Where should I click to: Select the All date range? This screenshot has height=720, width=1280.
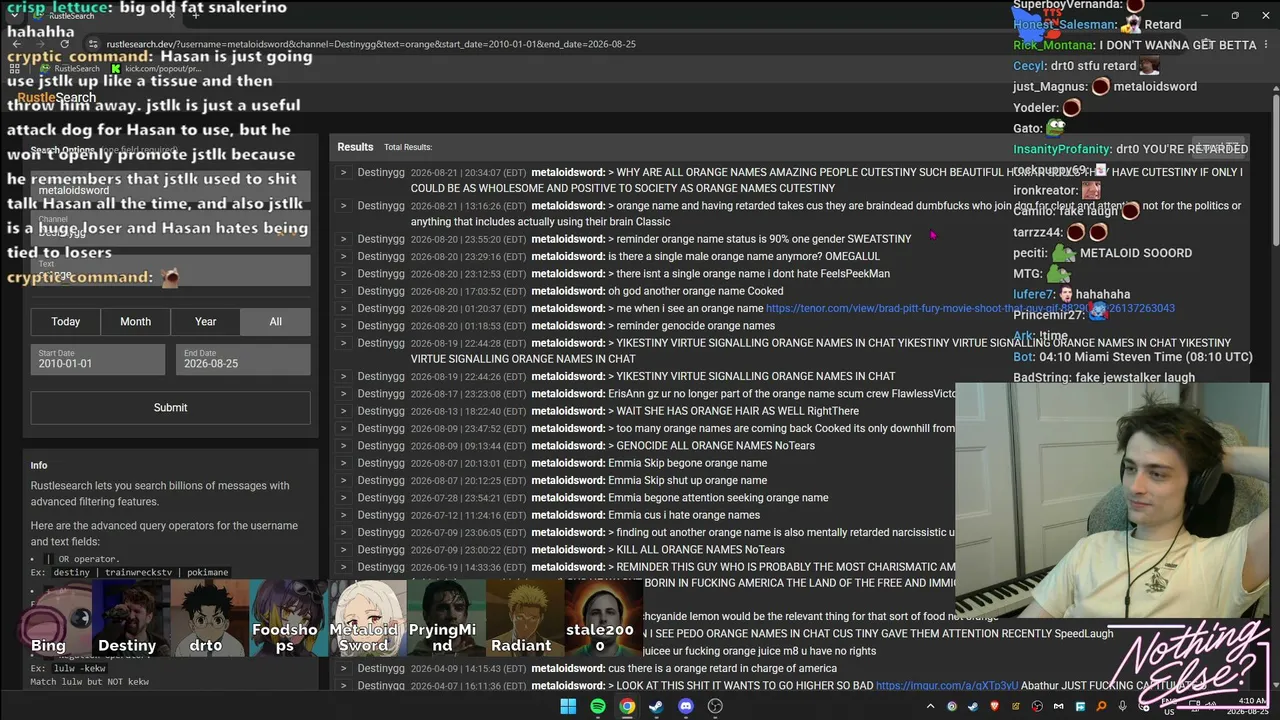tap(276, 321)
